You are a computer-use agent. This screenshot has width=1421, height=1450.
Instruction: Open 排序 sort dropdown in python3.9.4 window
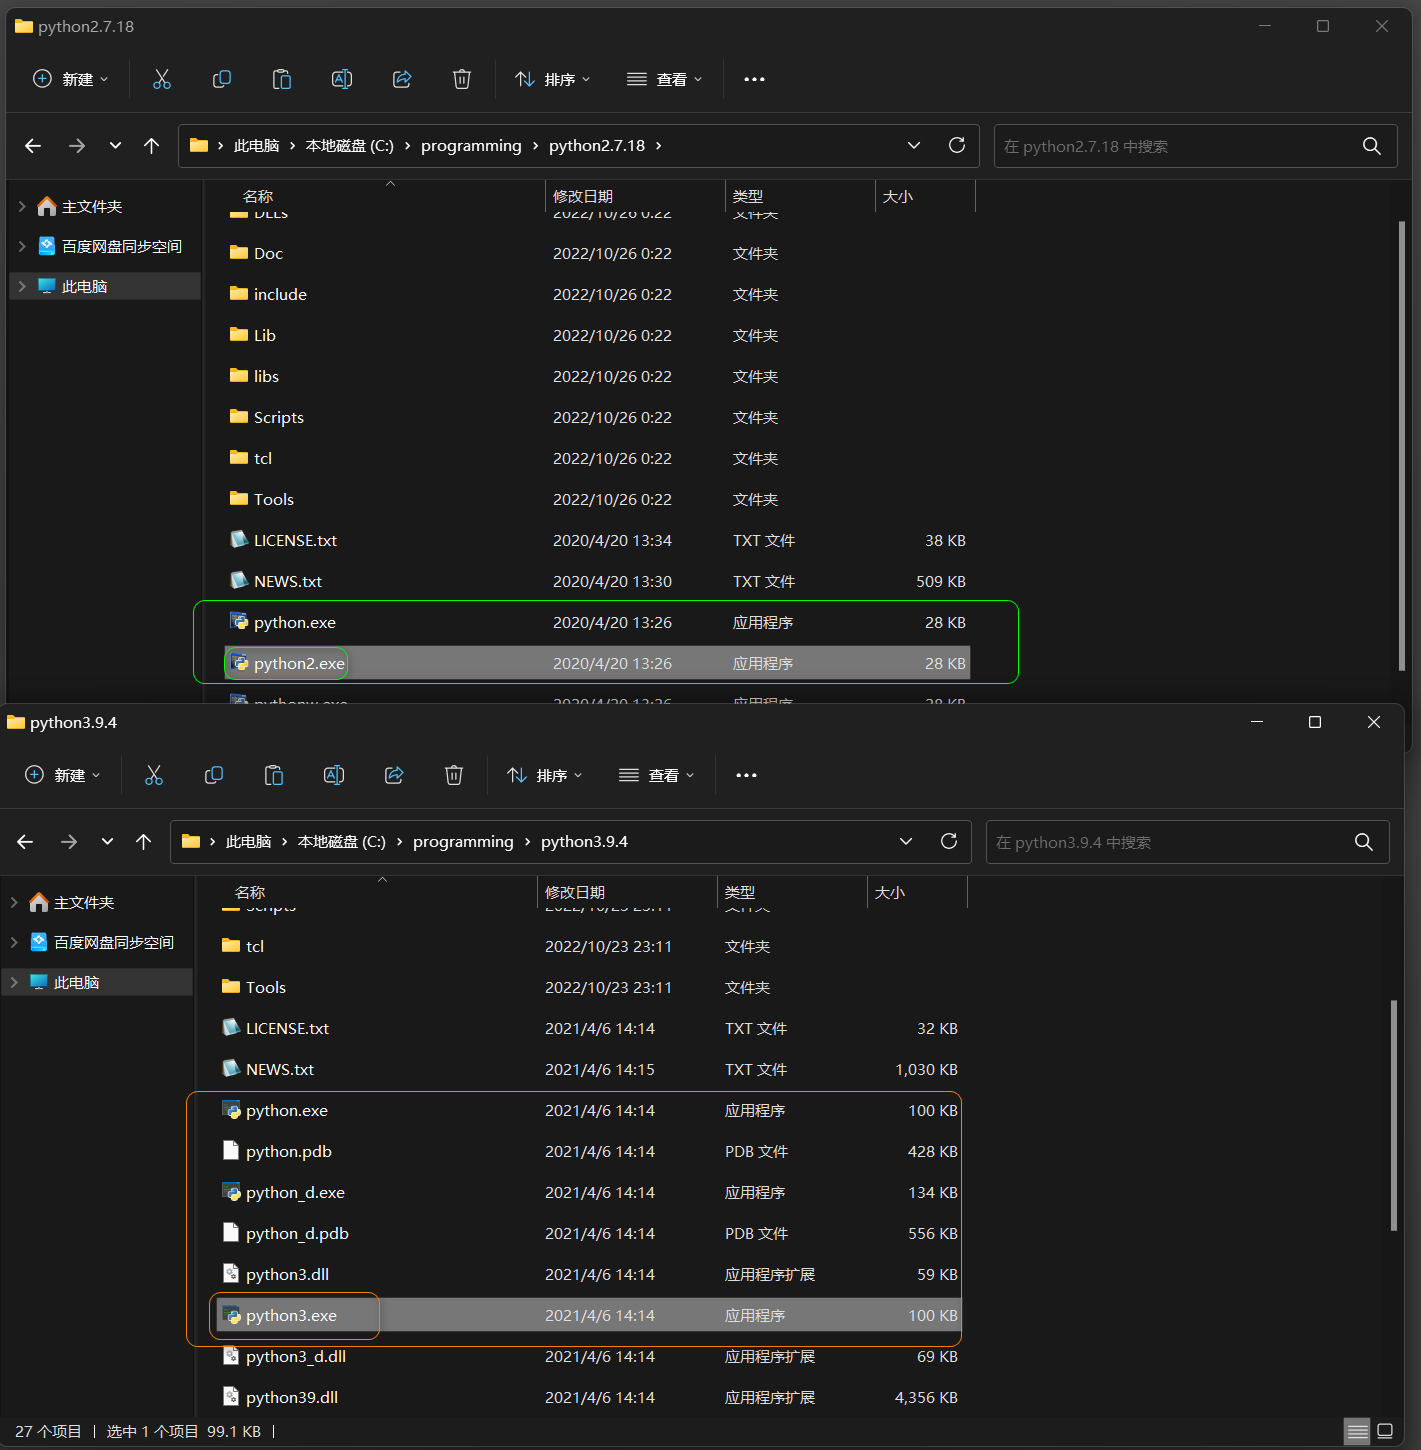tap(544, 775)
